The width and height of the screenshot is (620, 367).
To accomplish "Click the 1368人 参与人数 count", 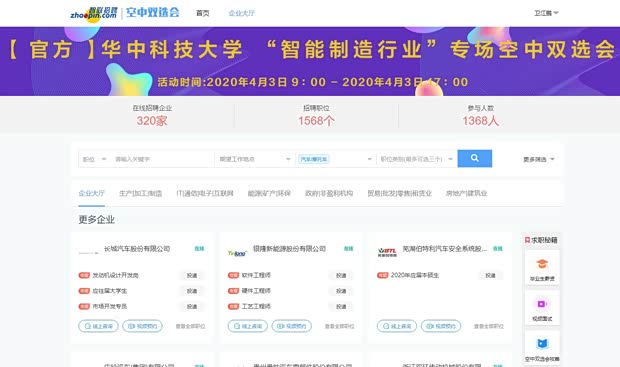I will click(480, 121).
